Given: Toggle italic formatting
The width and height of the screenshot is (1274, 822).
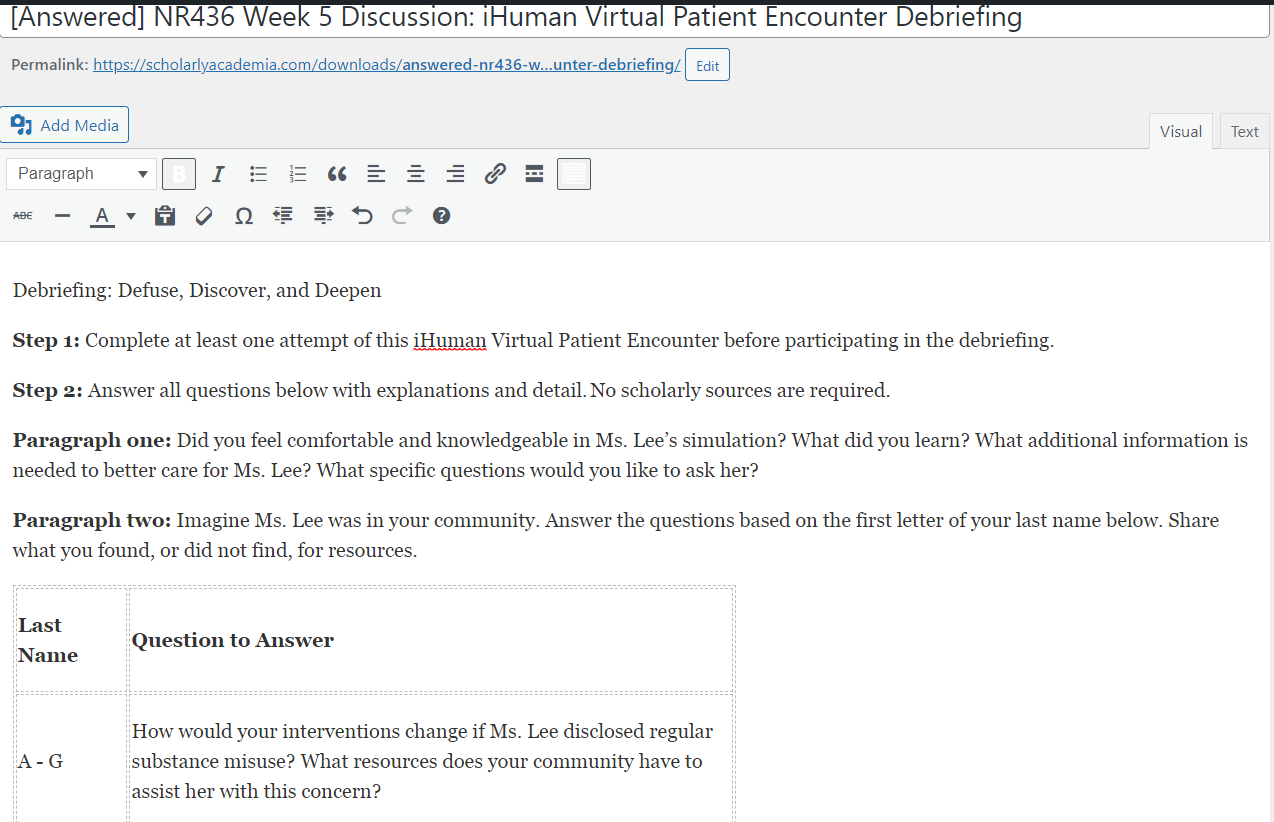Looking at the screenshot, I should 217,174.
